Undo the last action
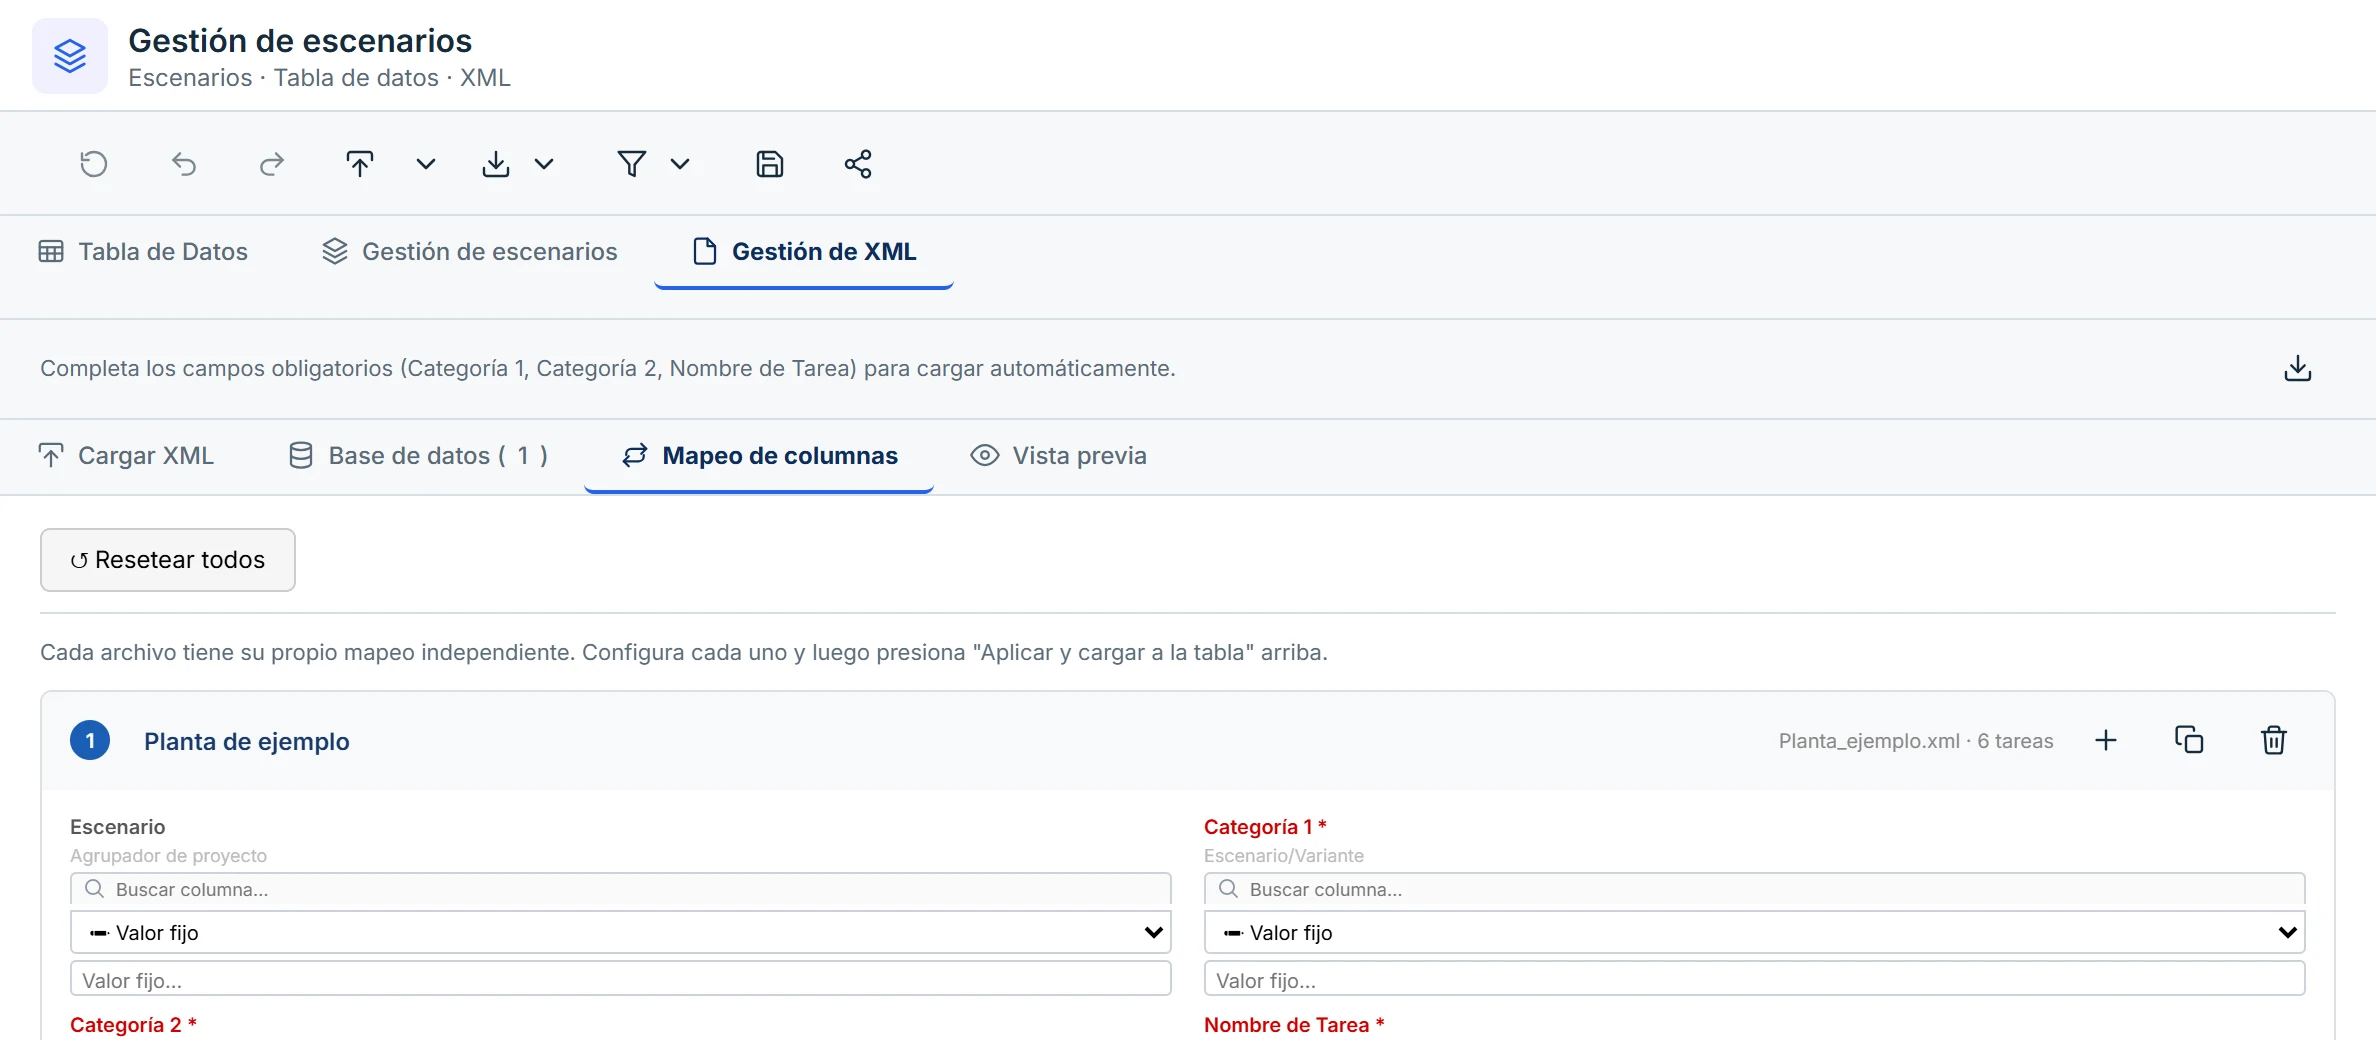 pyautogui.click(x=184, y=164)
